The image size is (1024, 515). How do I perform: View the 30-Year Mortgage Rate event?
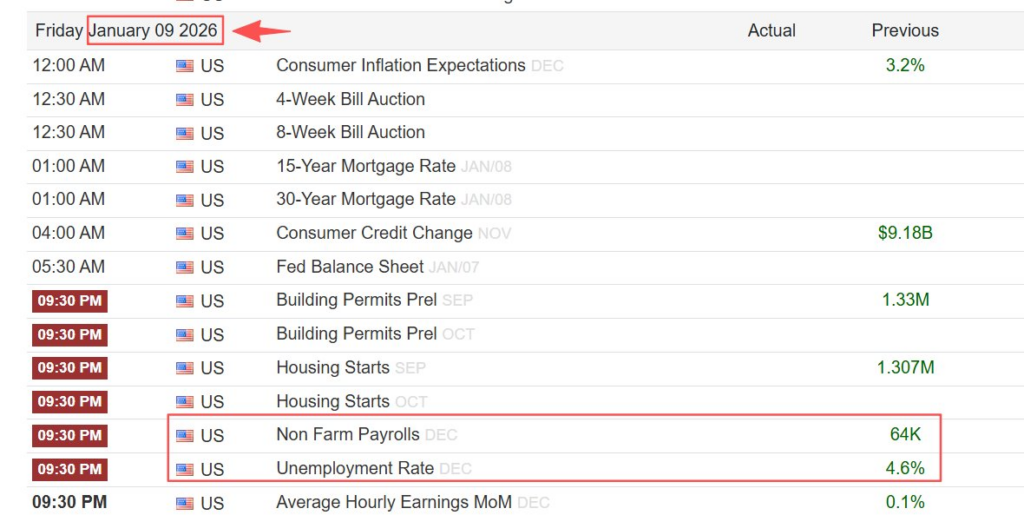coord(366,199)
